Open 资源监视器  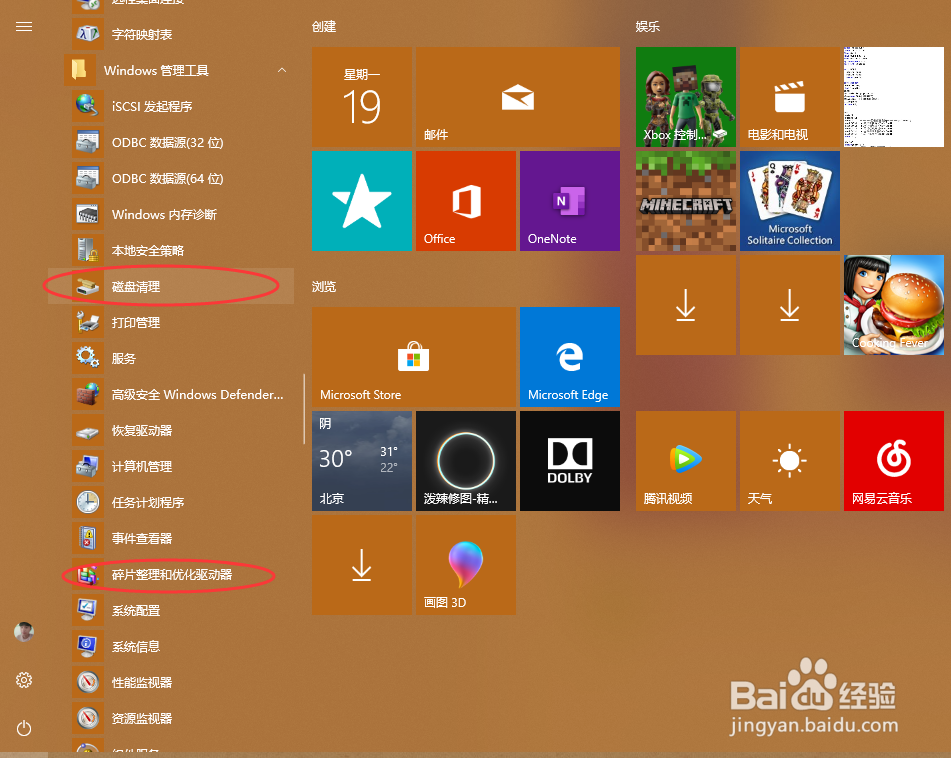(x=172, y=719)
